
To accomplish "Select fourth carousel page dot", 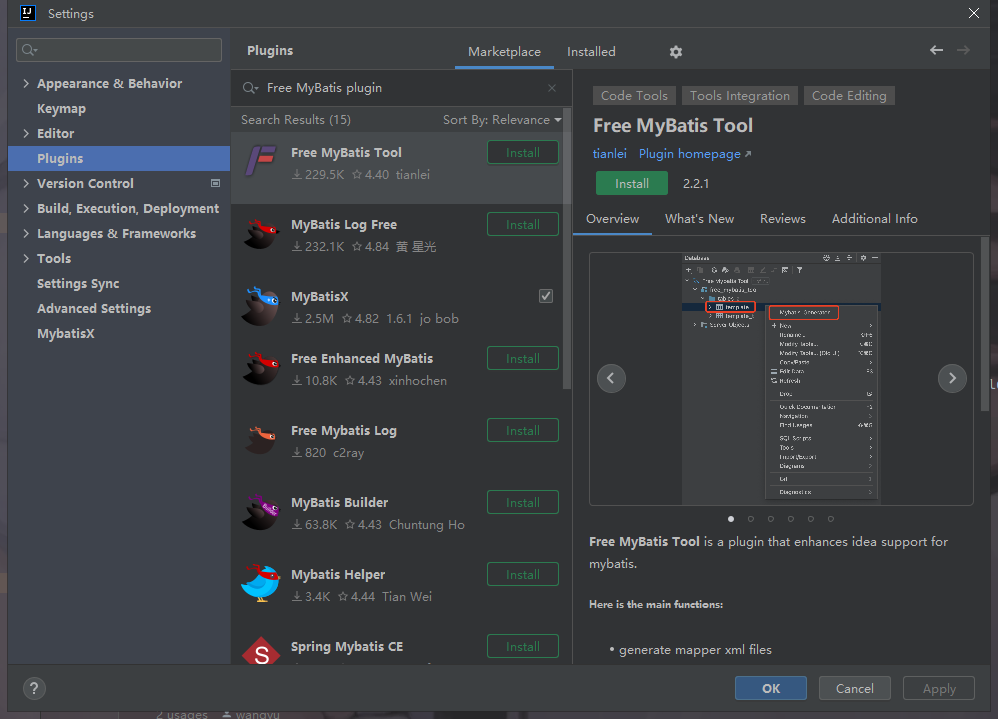I will pos(791,519).
